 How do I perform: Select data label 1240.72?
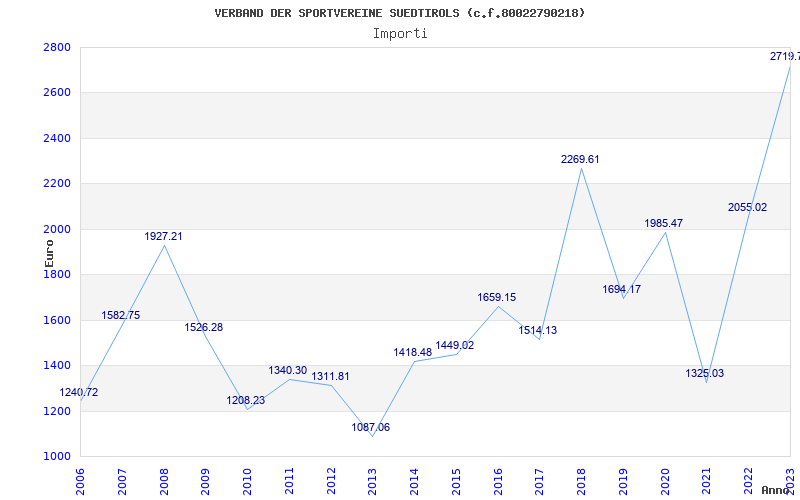tap(79, 392)
